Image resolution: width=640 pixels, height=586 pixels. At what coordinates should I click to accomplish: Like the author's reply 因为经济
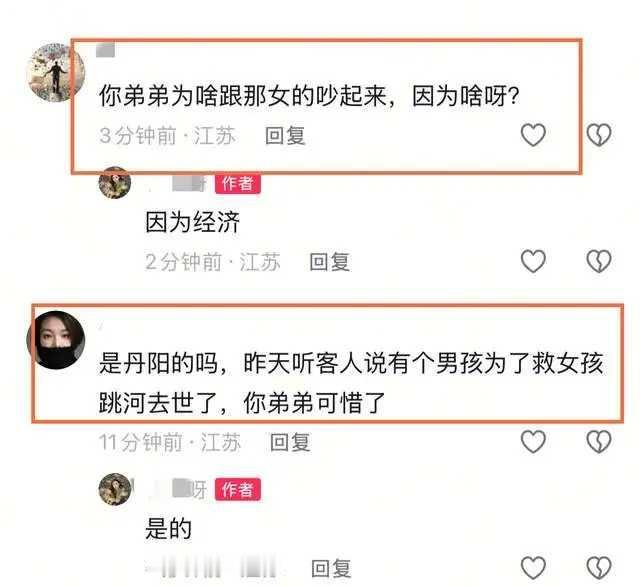[533, 261]
